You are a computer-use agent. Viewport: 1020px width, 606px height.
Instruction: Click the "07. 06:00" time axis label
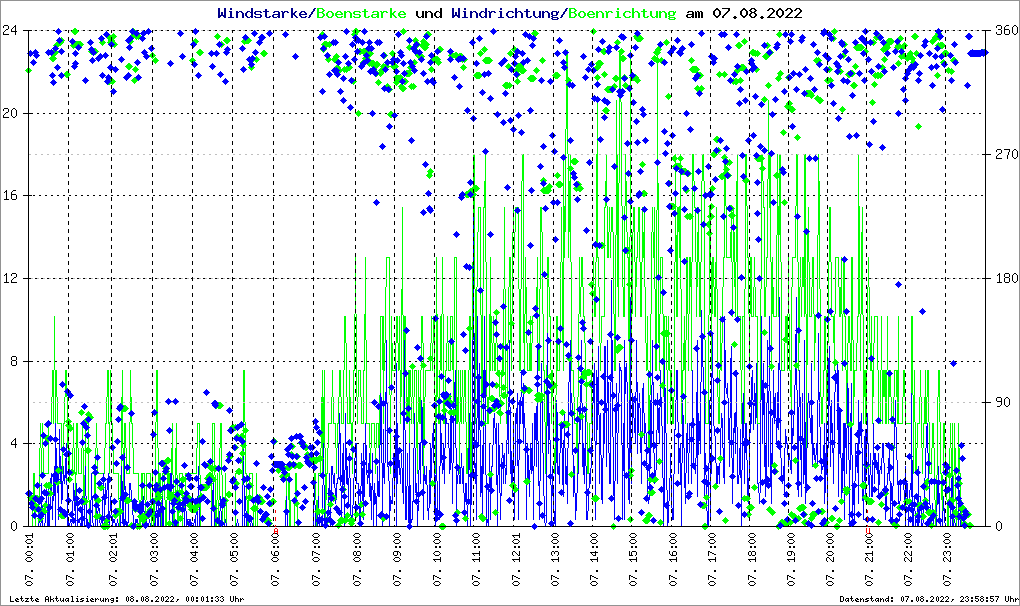coord(275,560)
